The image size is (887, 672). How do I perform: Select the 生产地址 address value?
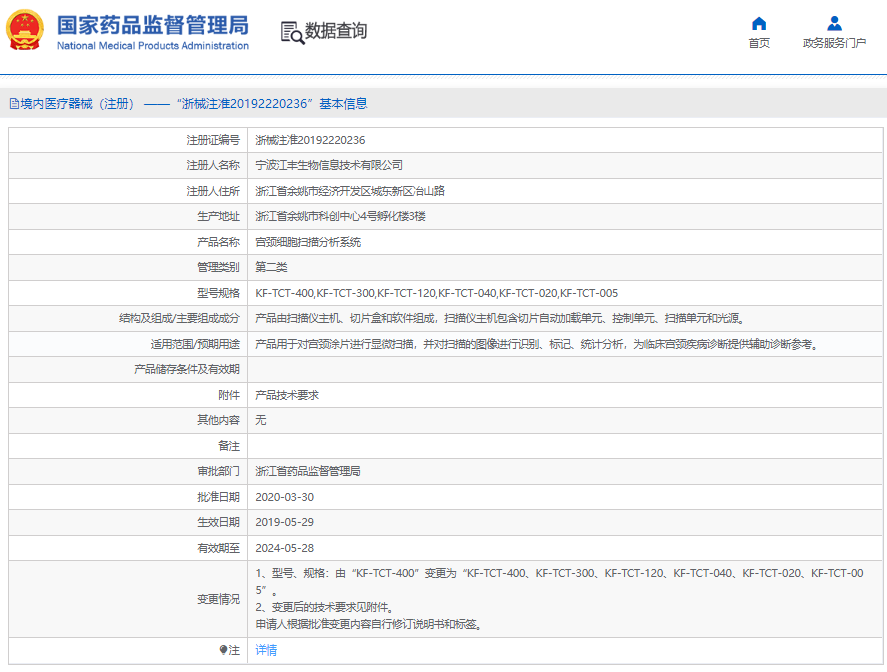click(x=340, y=216)
